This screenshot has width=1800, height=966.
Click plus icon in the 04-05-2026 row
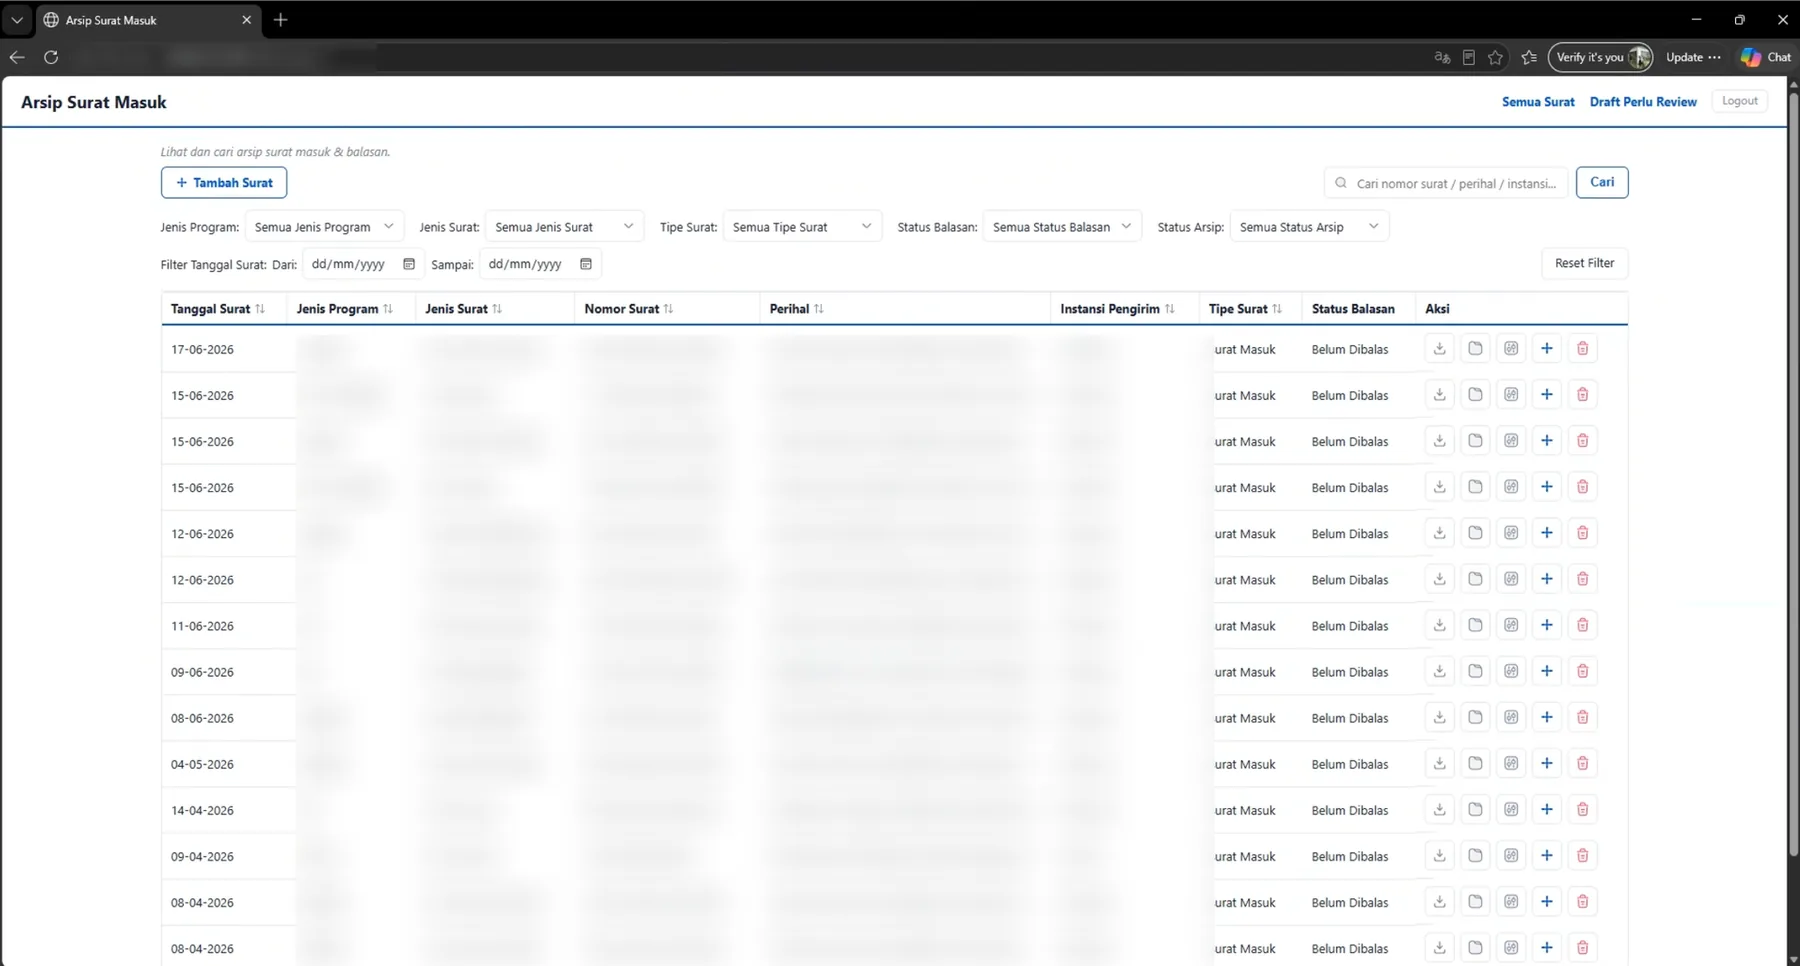pyautogui.click(x=1547, y=763)
